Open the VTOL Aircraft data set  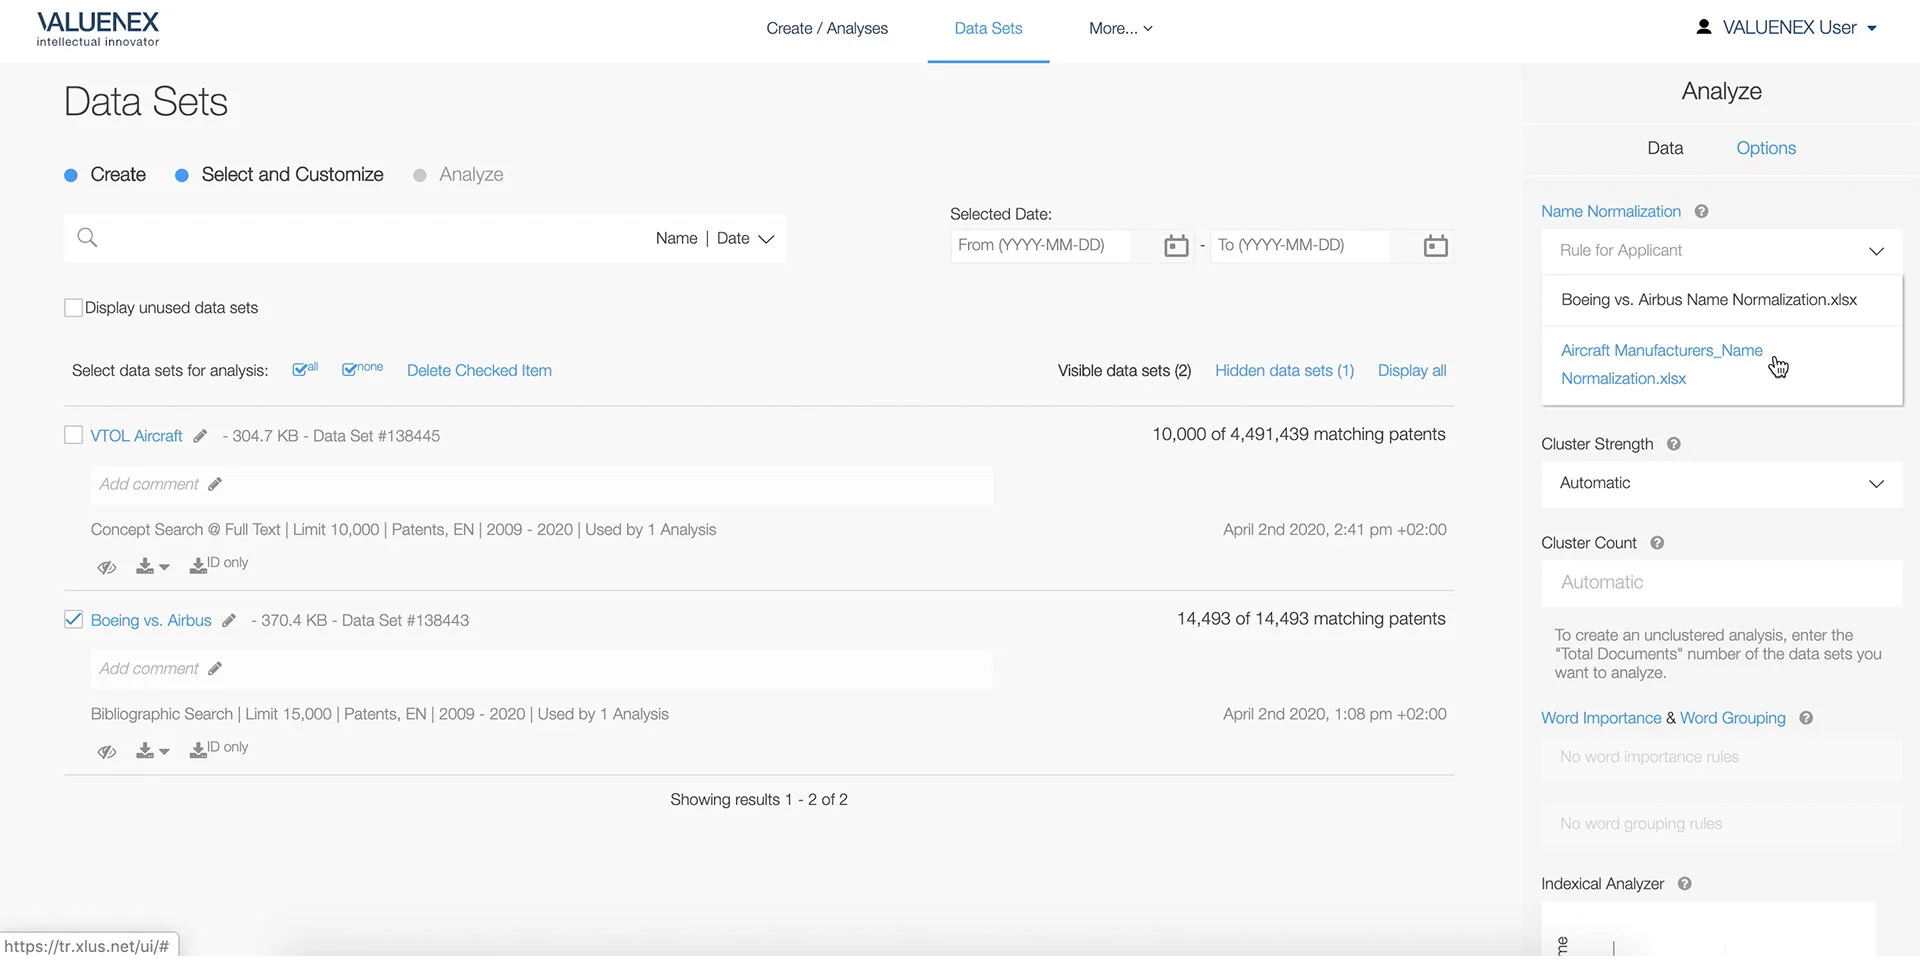point(136,436)
